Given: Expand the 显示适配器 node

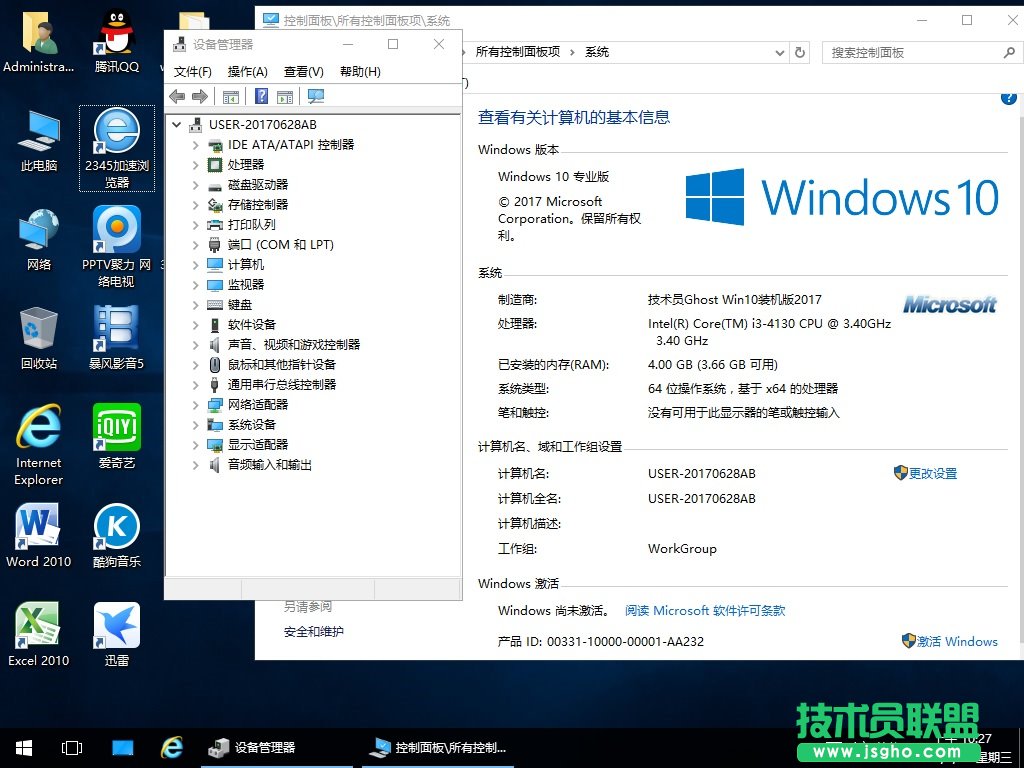Looking at the screenshot, I should click(195, 445).
